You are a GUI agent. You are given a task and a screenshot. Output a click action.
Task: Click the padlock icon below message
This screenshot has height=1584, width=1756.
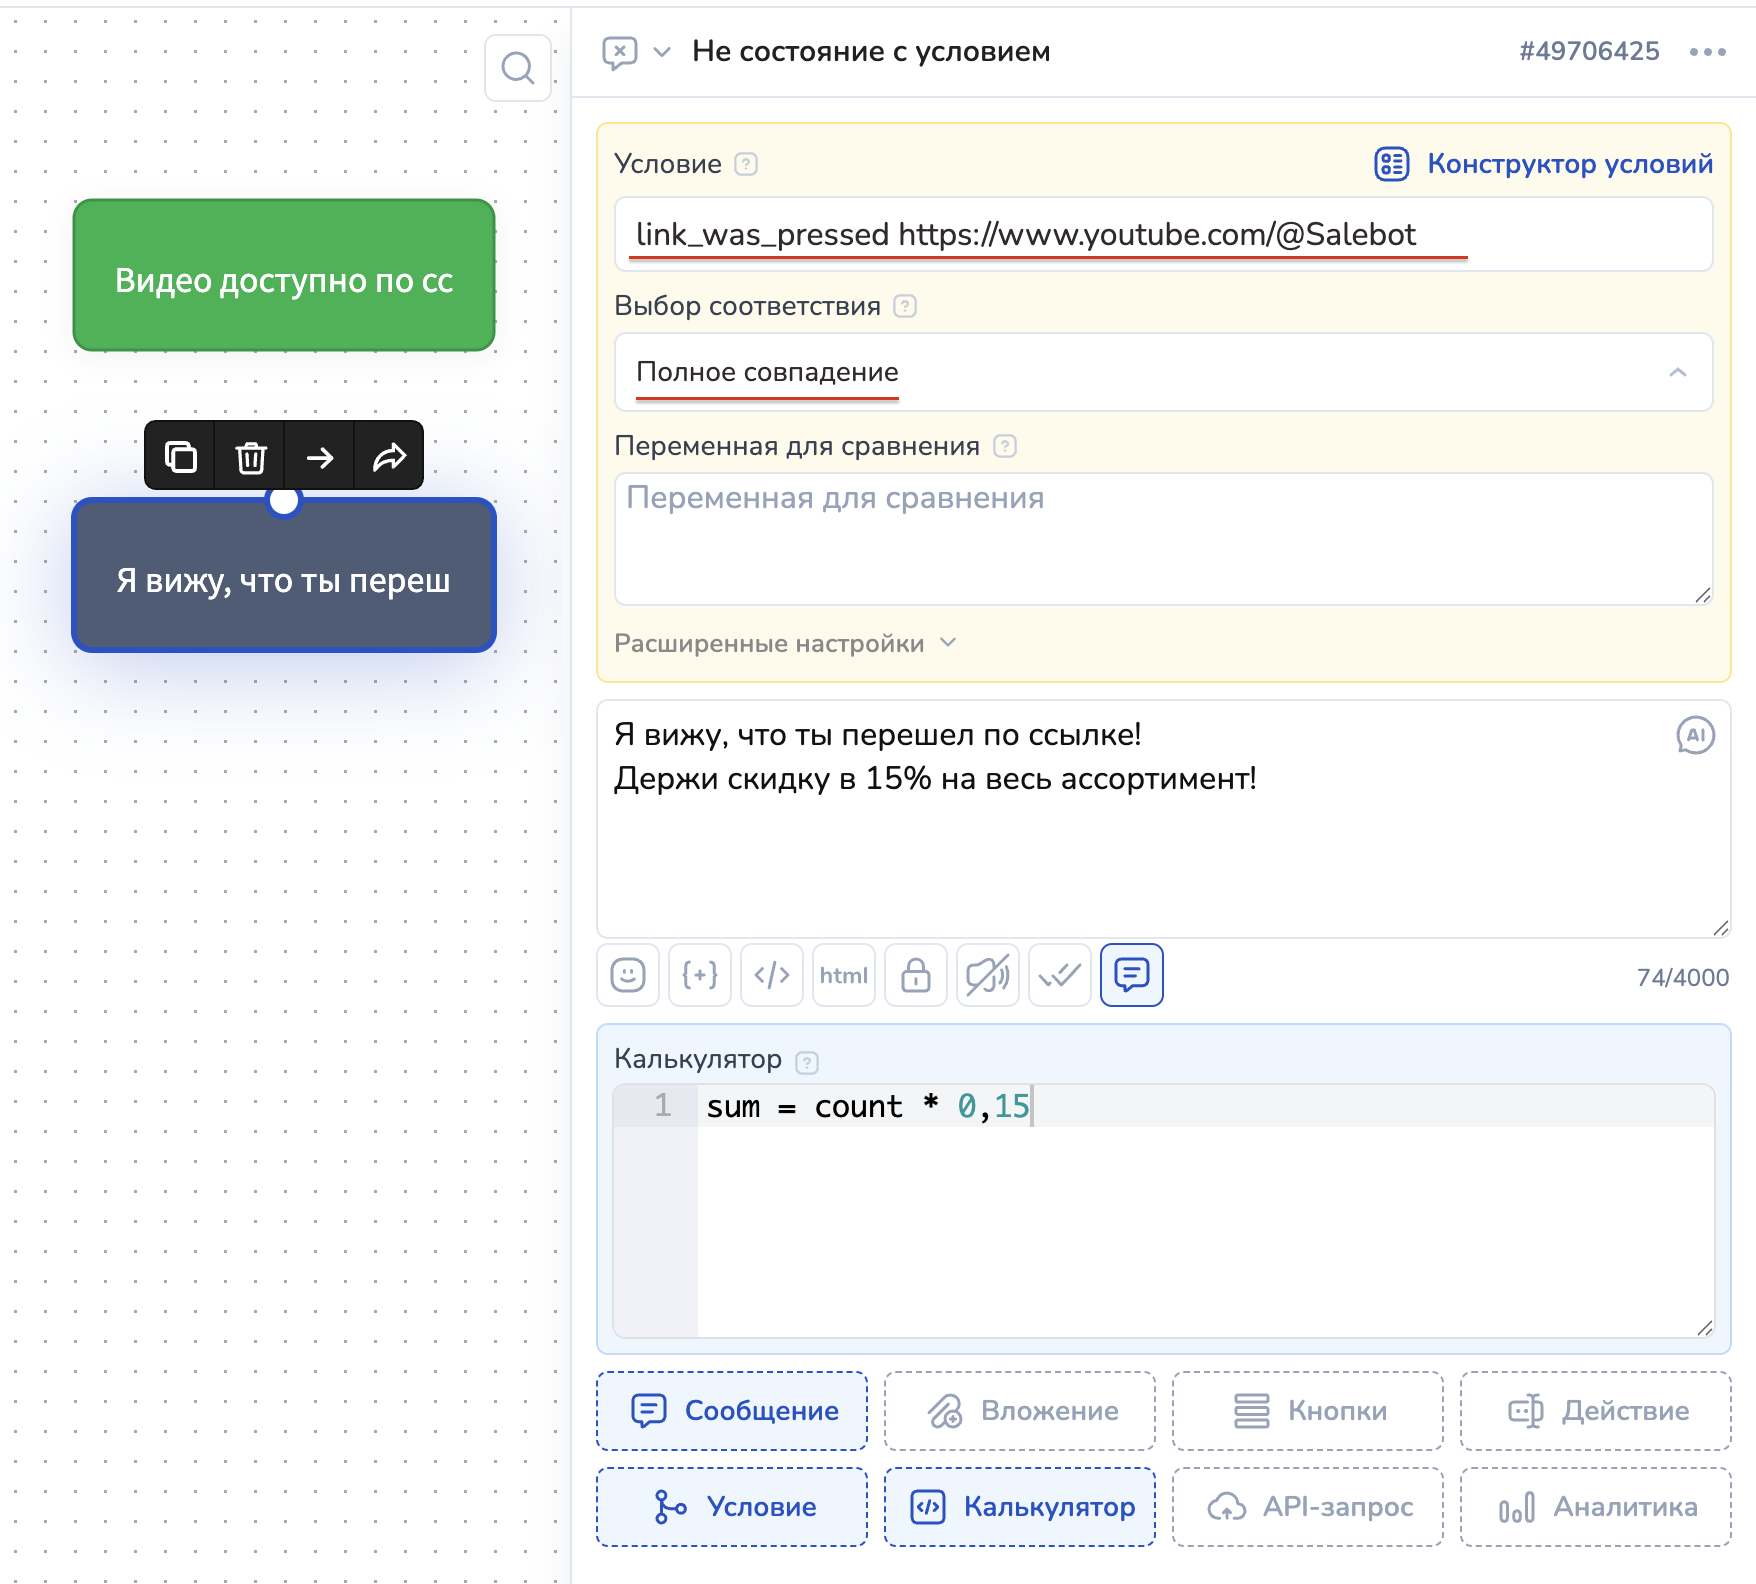click(916, 975)
